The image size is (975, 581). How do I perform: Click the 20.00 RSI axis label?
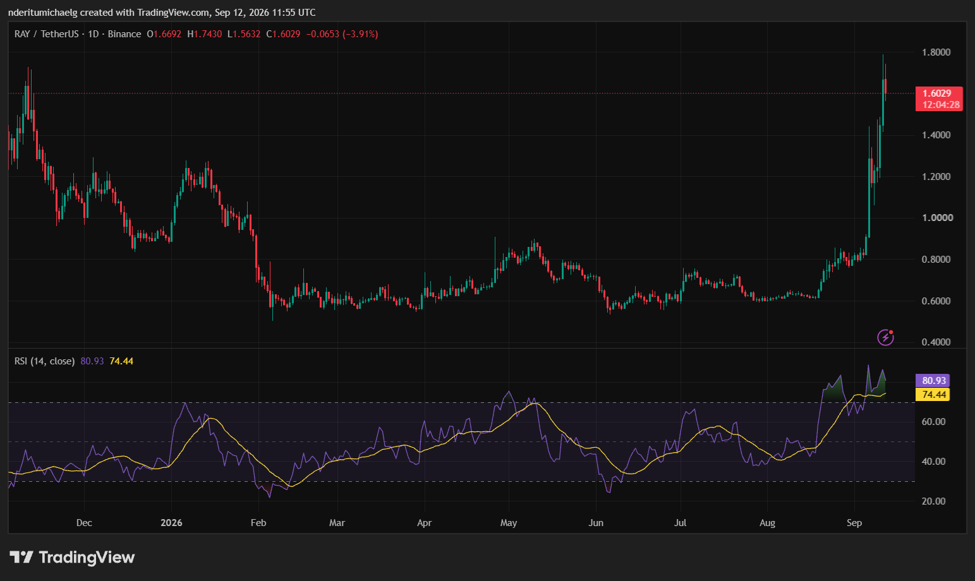[x=933, y=501]
